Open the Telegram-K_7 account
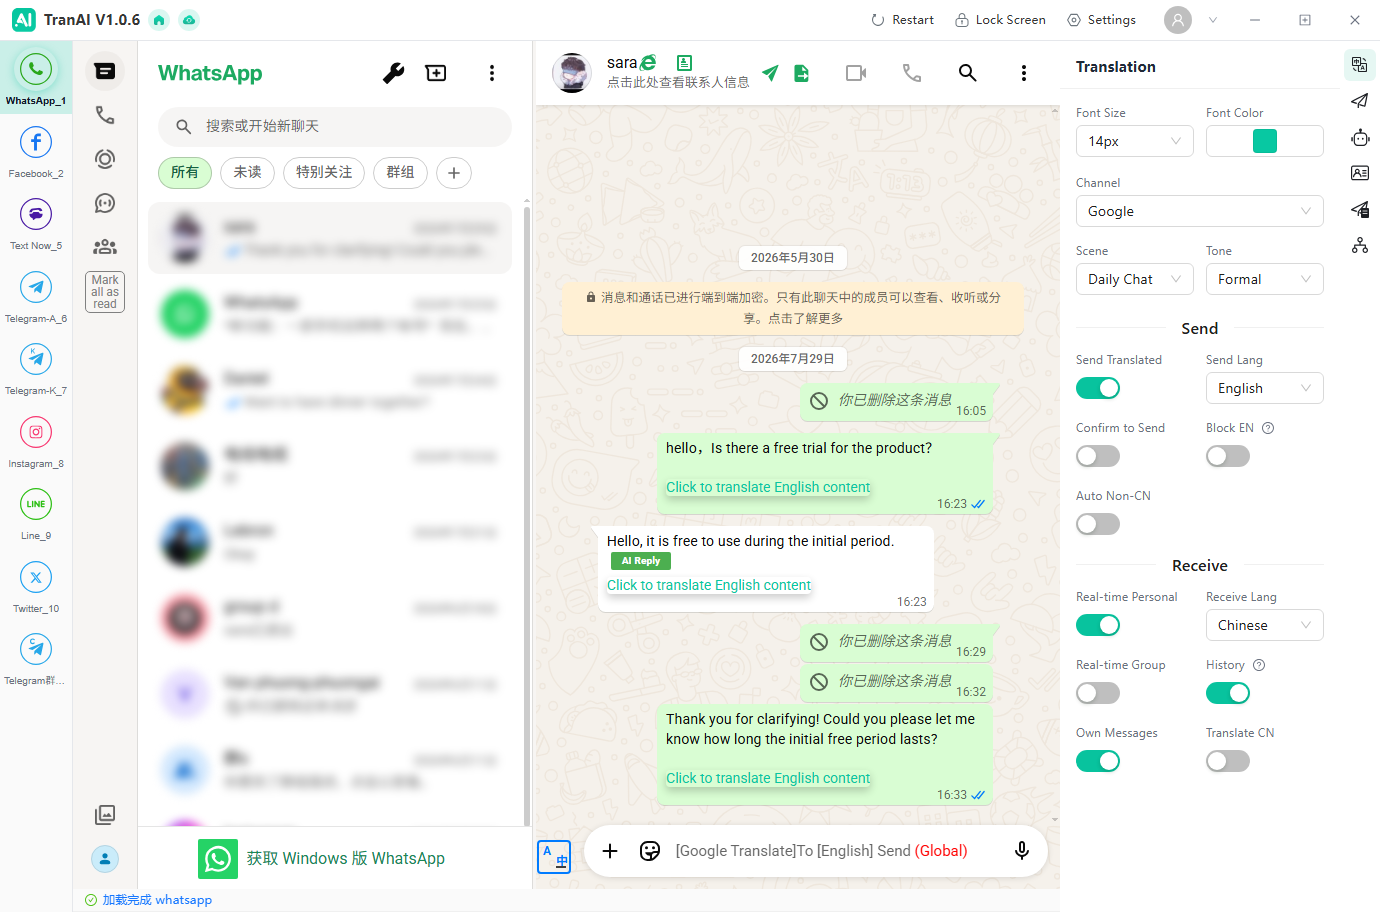Viewport: 1380px width, 912px height. pyautogui.click(x=36, y=368)
